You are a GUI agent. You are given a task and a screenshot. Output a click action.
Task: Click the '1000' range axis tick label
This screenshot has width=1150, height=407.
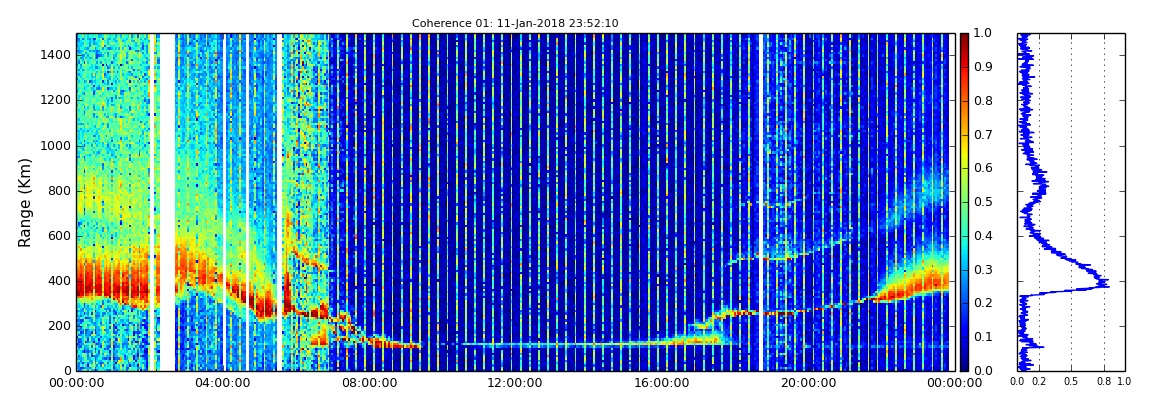tap(57, 146)
